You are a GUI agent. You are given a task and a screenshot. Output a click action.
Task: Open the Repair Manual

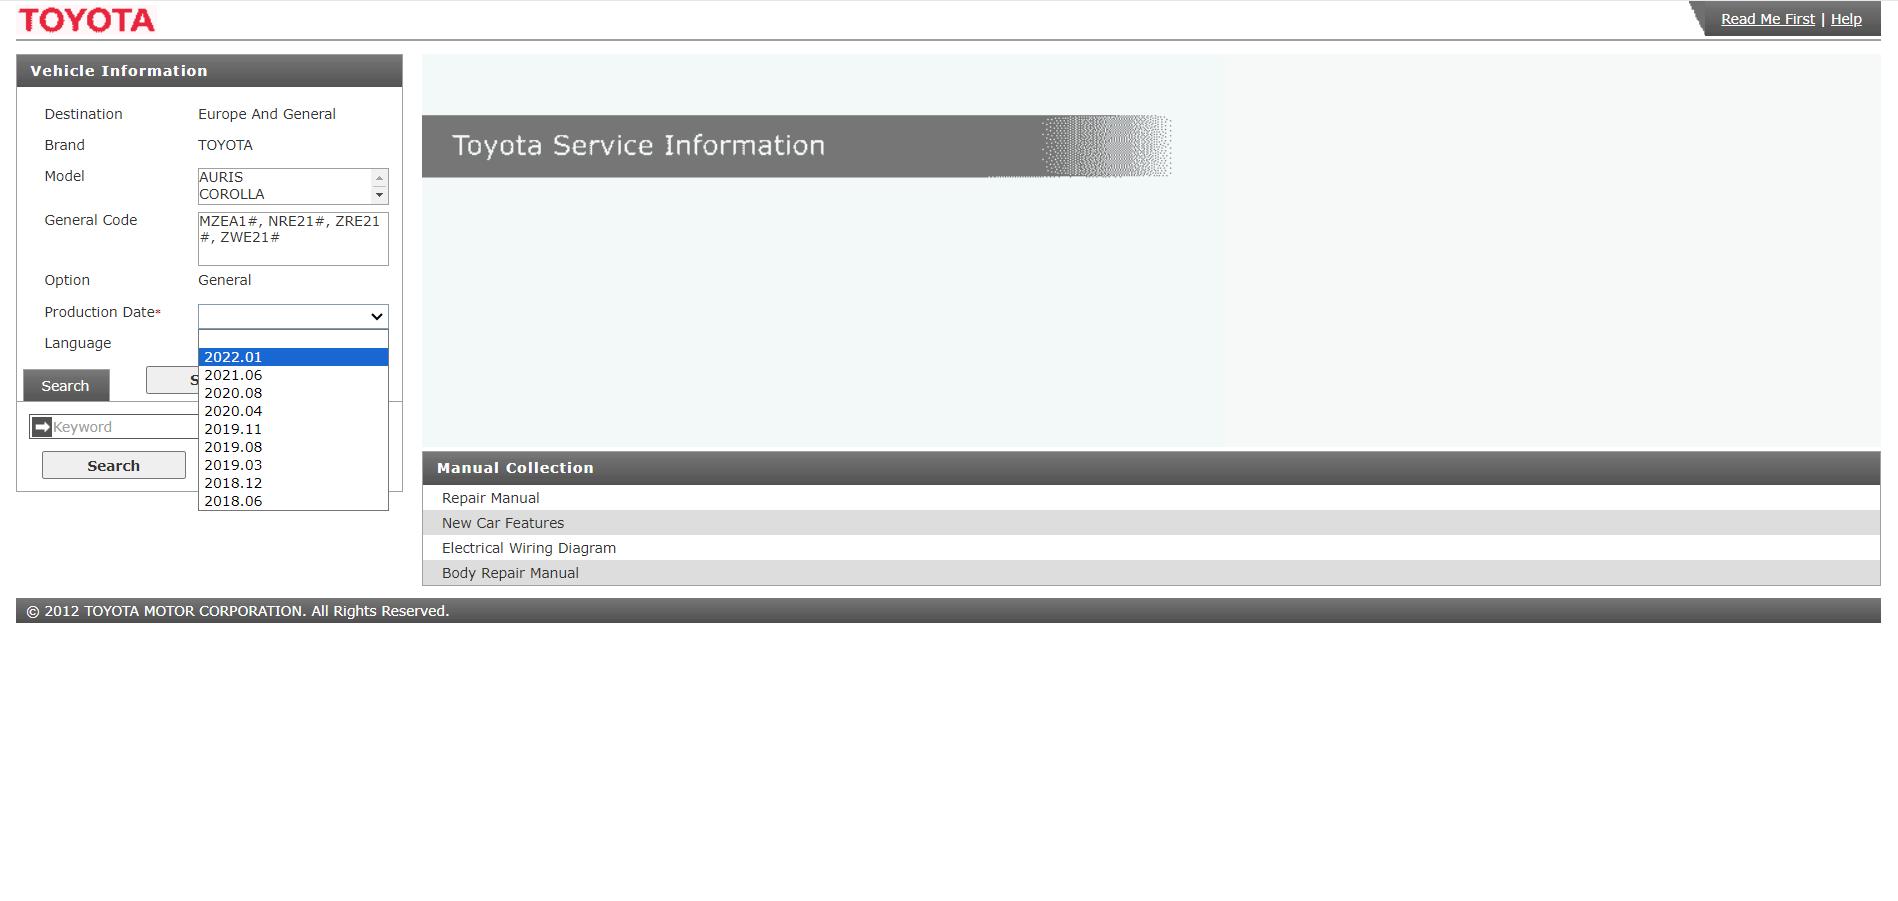(x=490, y=498)
